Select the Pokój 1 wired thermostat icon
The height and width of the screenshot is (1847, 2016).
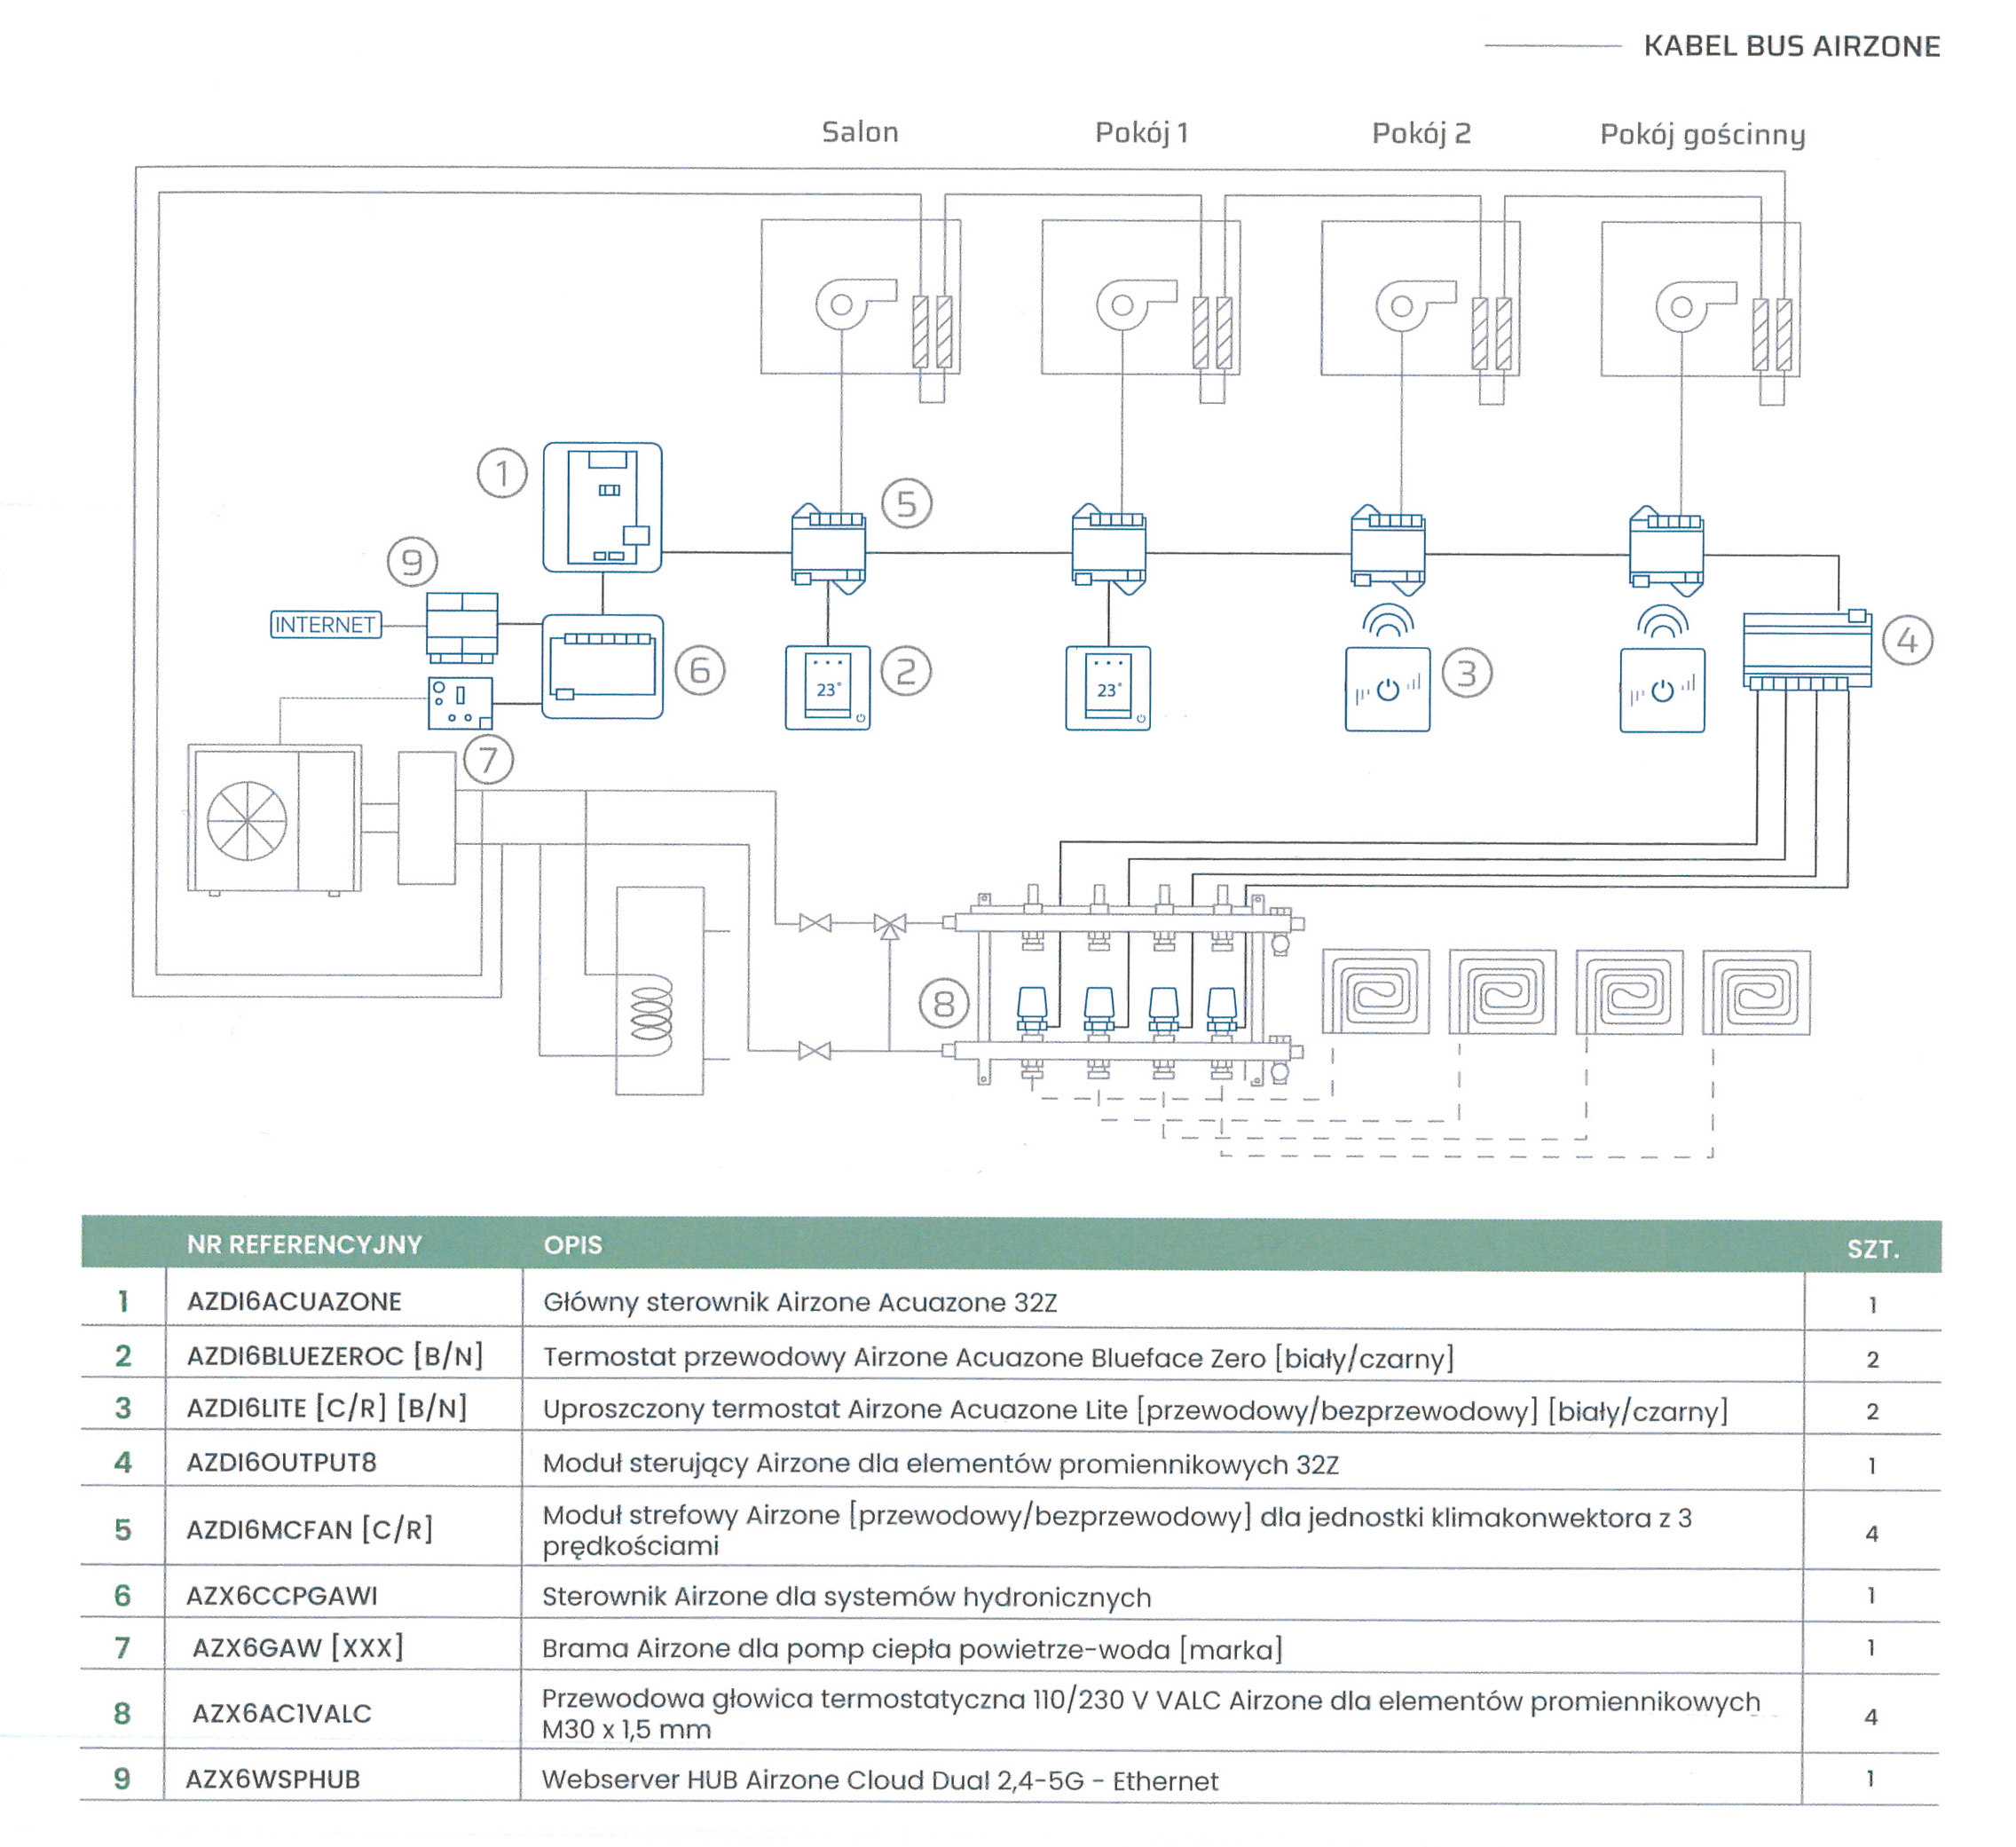(x=1108, y=688)
